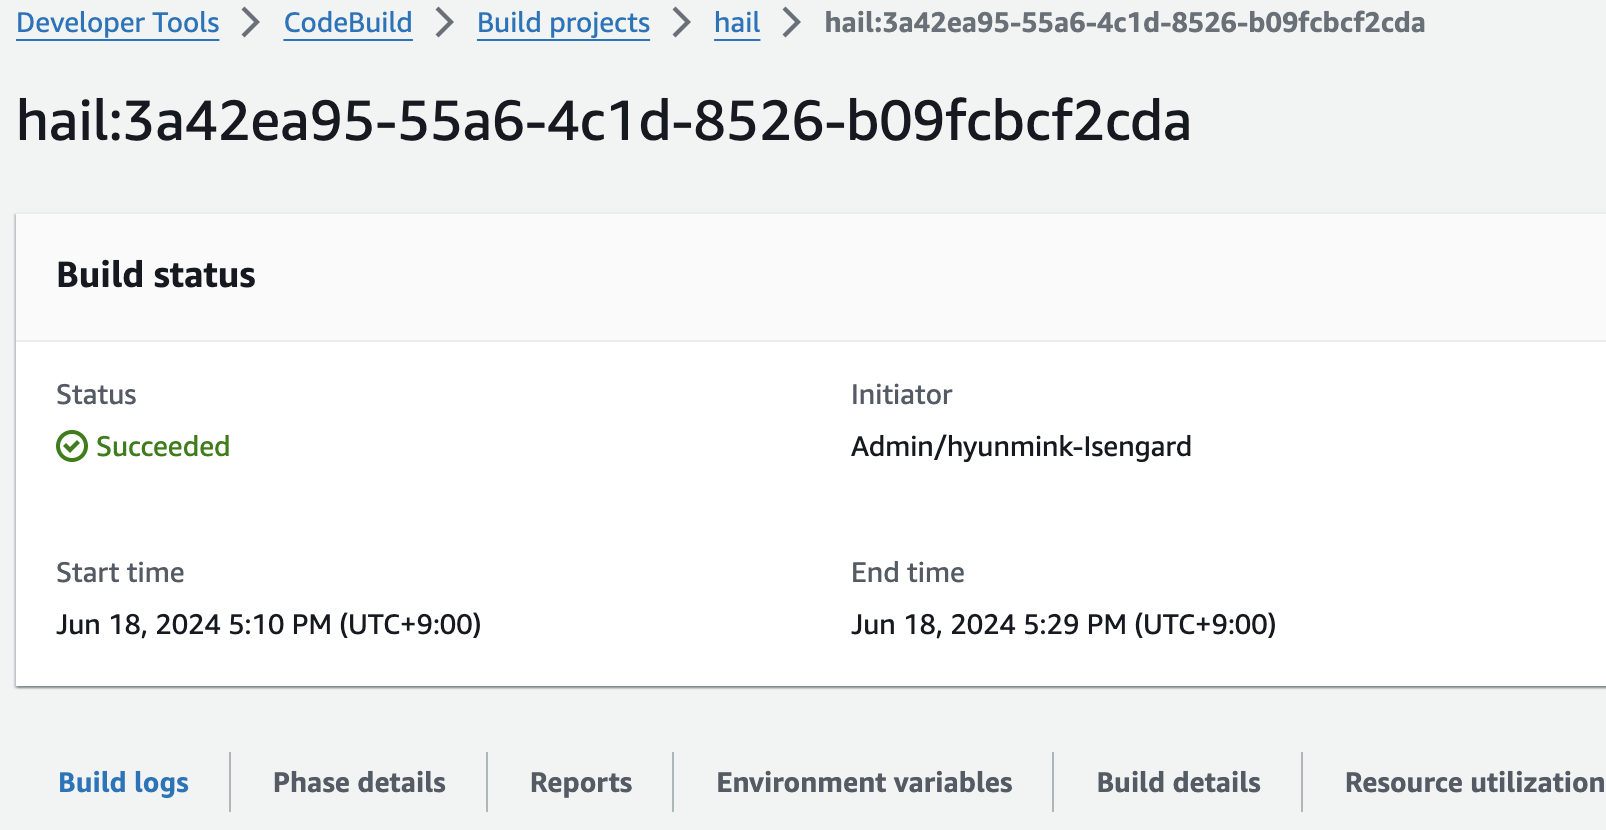The height and width of the screenshot is (830, 1606).
Task: Go to CodeBuild breadcrumb link
Action: coord(348,22)
